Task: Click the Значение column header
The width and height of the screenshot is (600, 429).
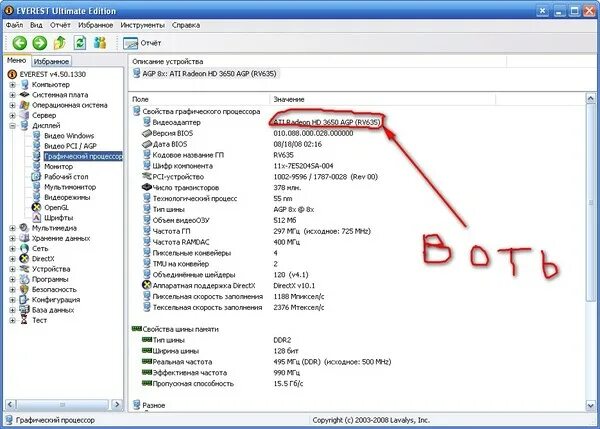Action: pyautogui.click(x=382, y=99)
